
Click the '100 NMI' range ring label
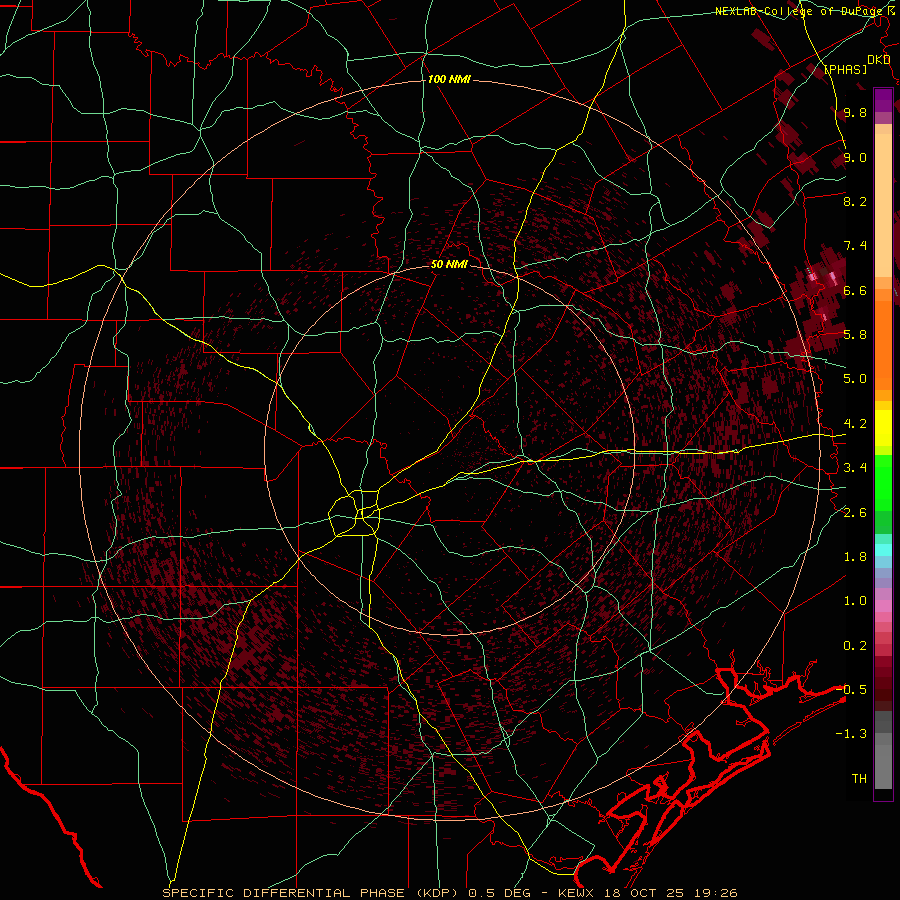point(449,79)
